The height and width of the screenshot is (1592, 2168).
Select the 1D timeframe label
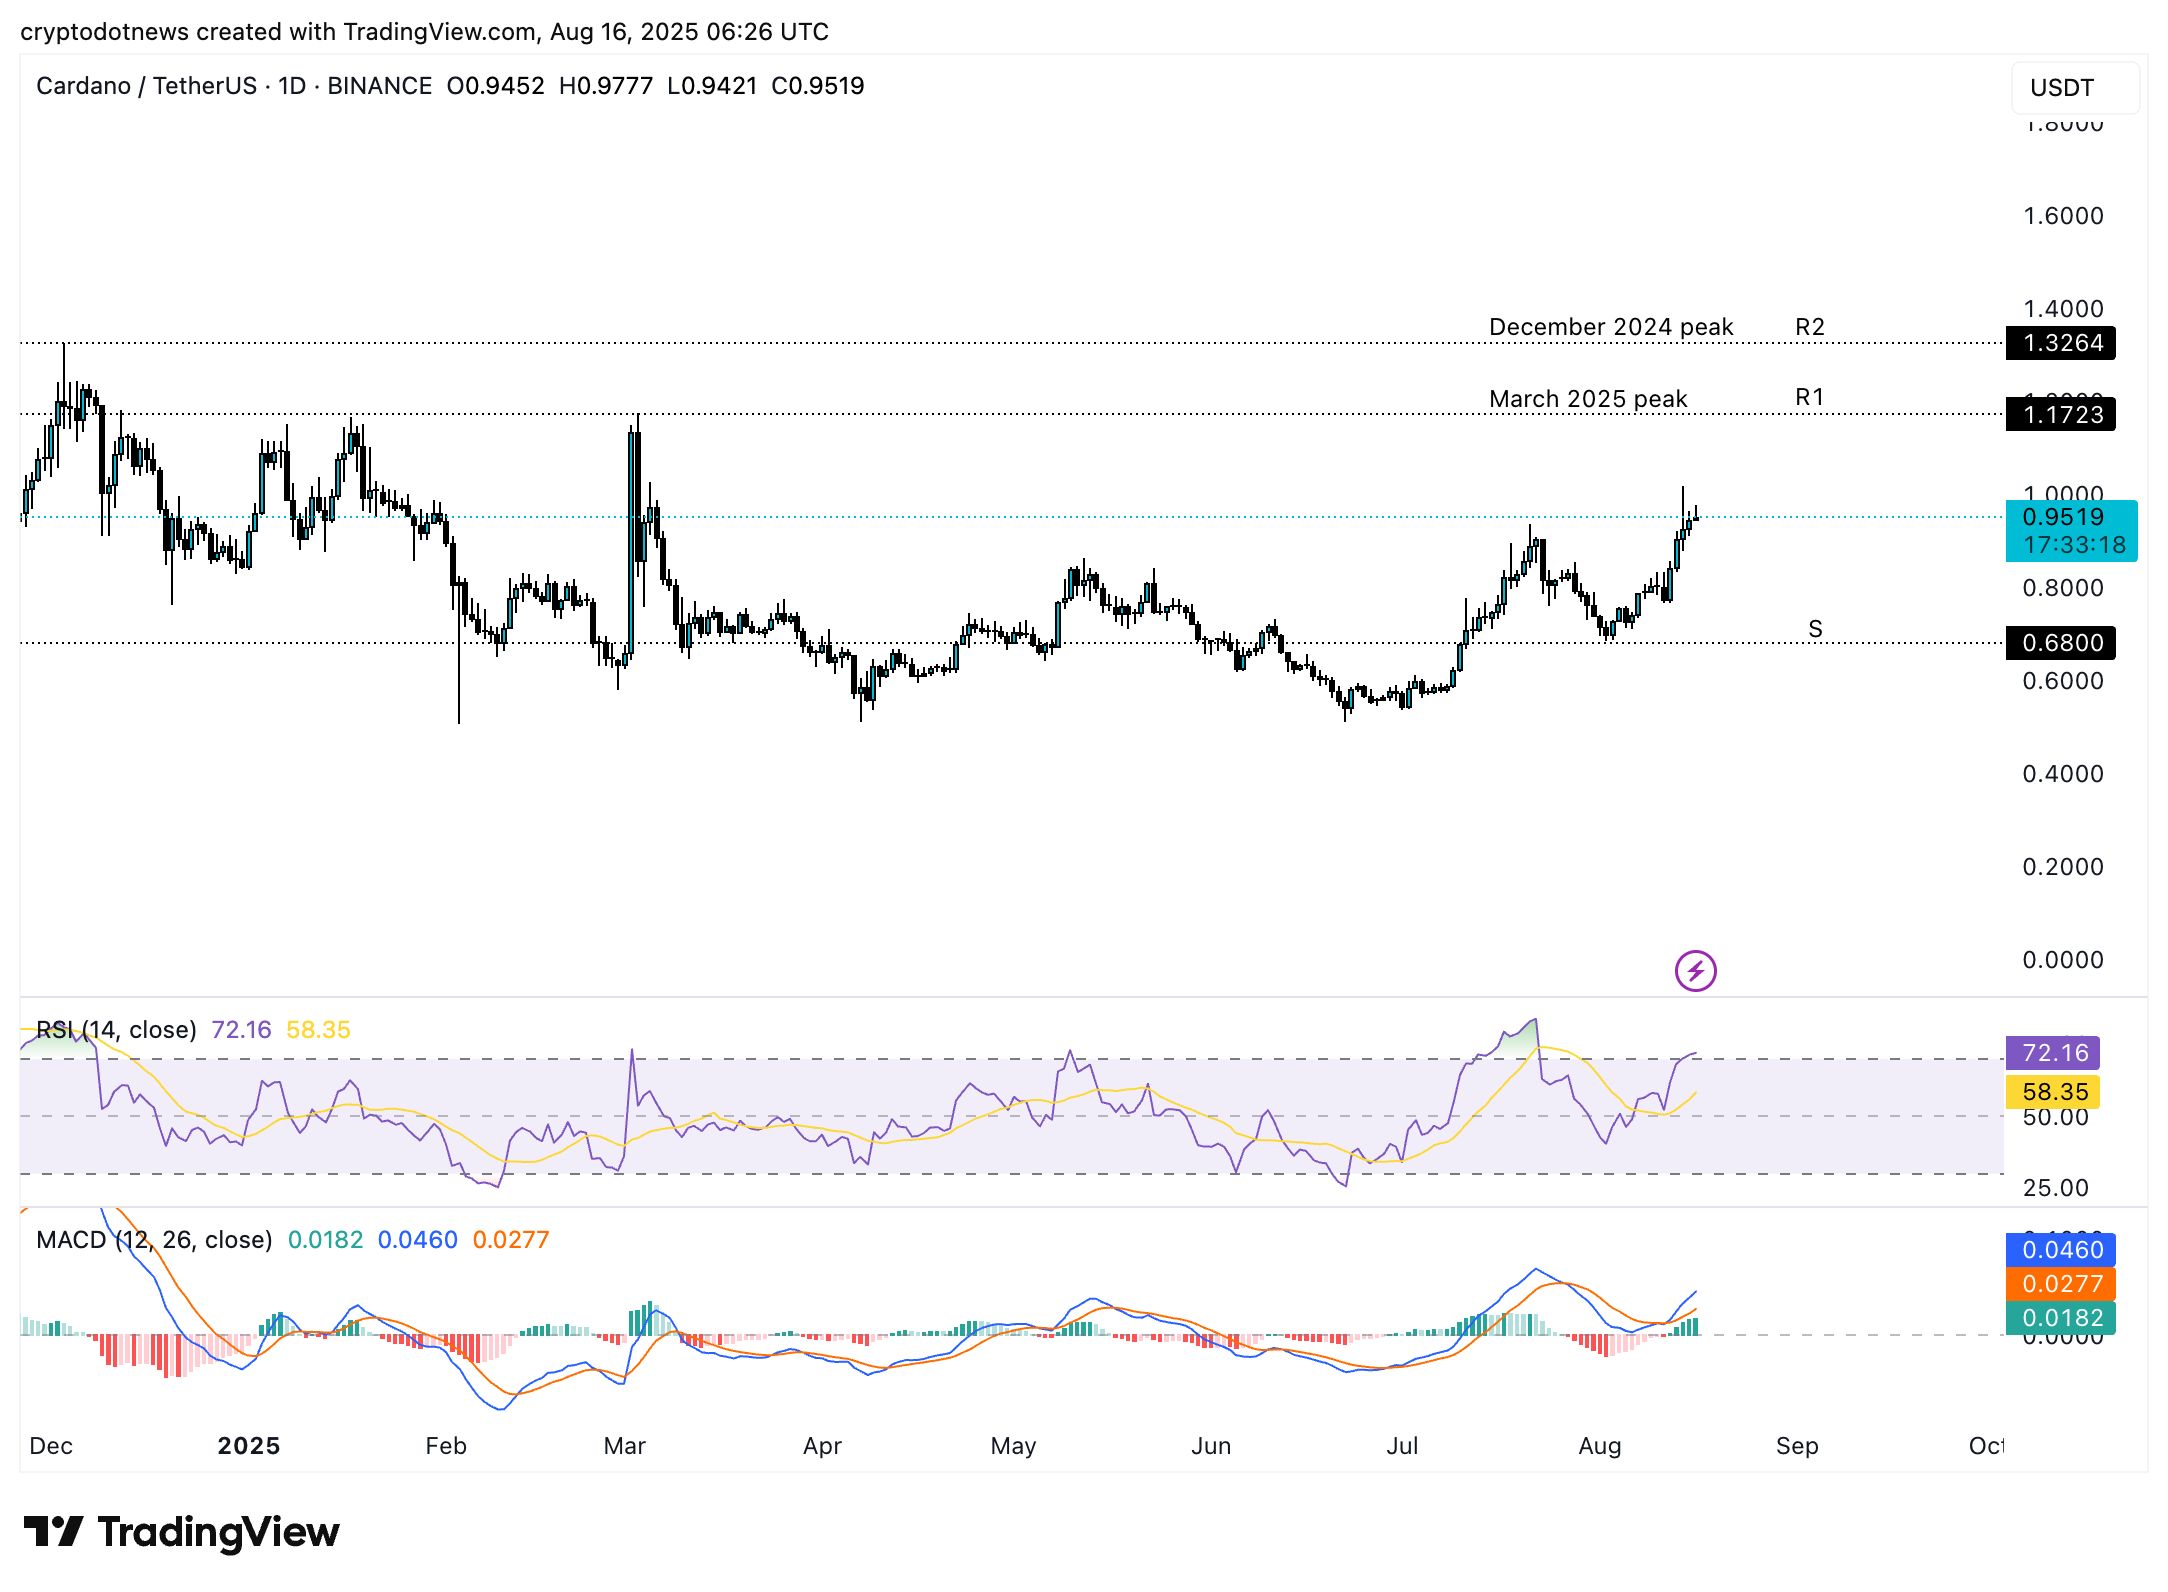coord(293,86)
